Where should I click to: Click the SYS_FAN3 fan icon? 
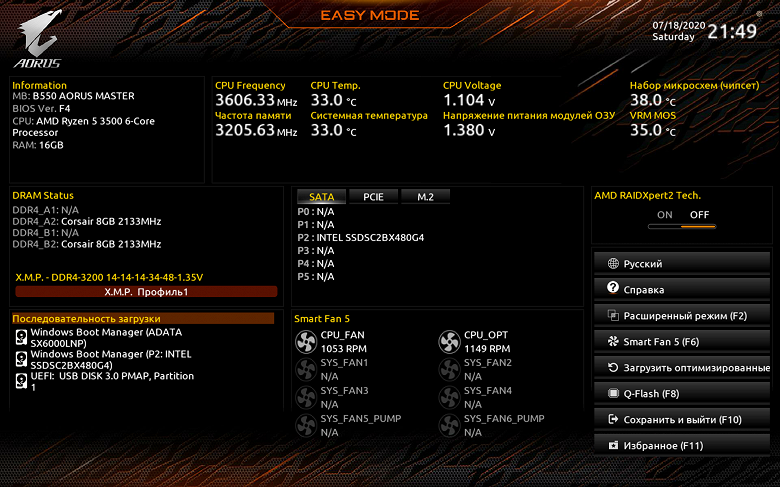[306, 397]
